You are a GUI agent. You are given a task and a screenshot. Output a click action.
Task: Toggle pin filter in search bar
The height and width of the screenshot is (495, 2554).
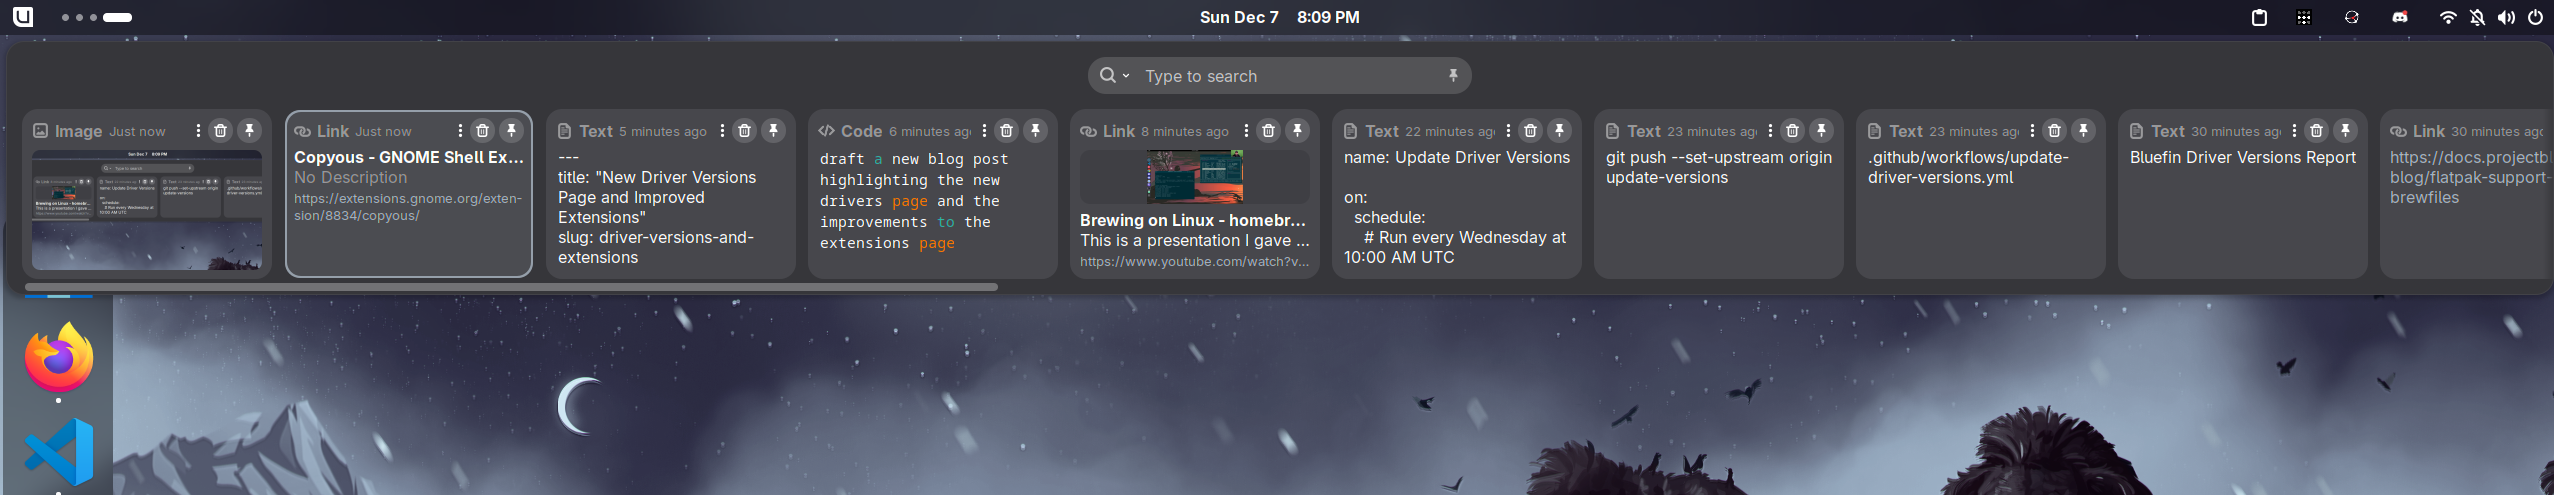pos(1453,76)
